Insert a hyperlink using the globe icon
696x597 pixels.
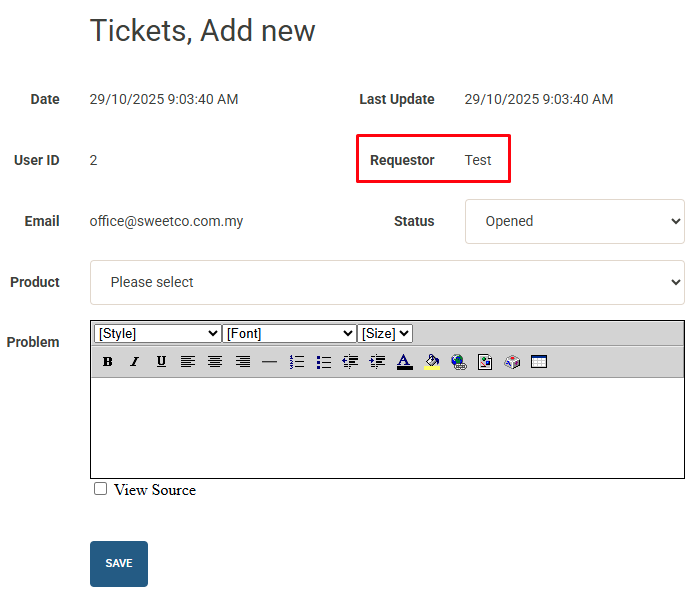point(458,362)
